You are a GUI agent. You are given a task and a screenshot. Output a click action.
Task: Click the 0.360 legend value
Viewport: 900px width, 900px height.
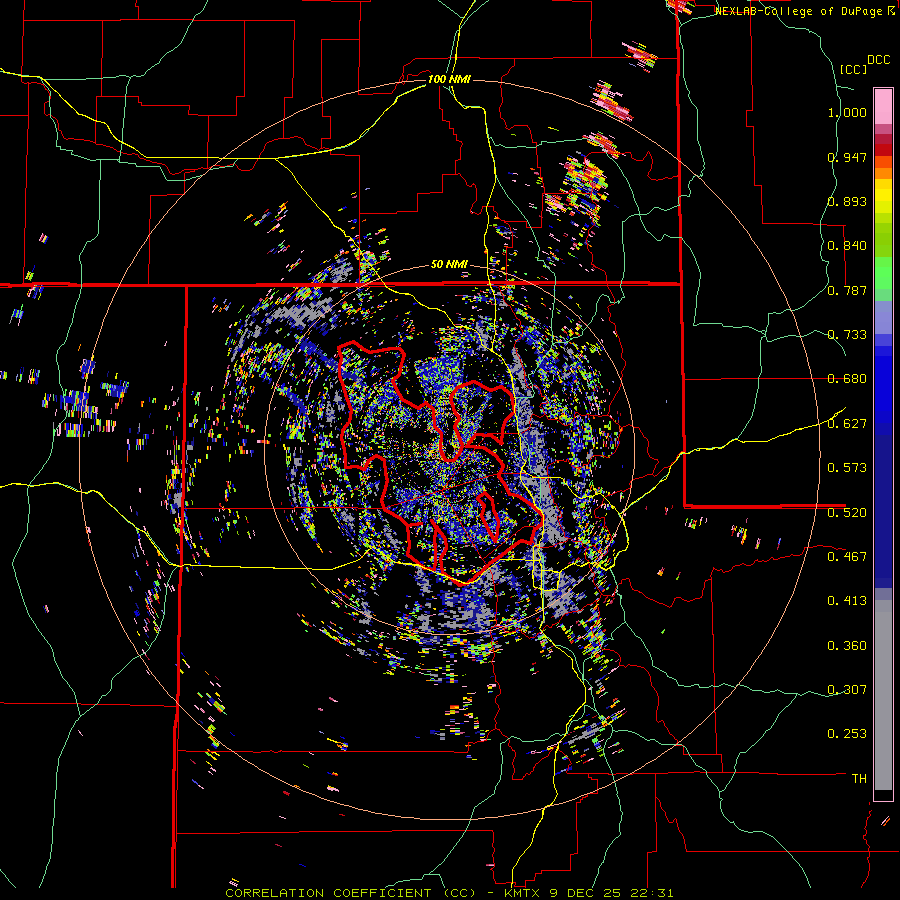[x=847, y=646]
